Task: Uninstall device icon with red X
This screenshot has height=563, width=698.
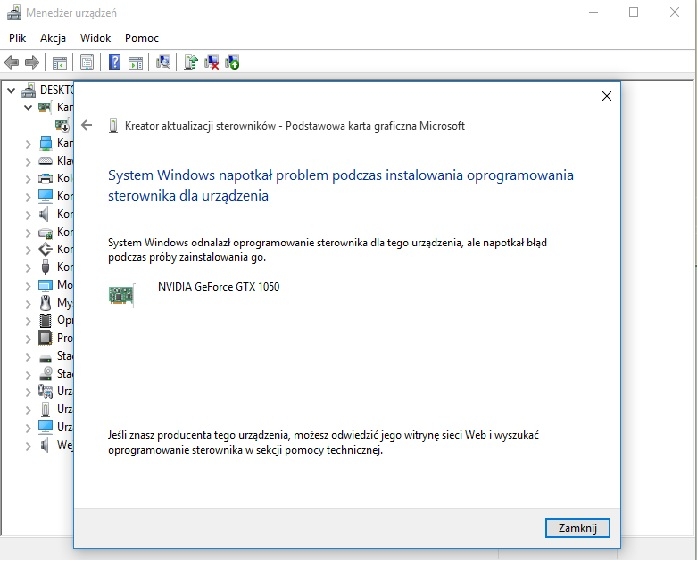Action: 211,62
